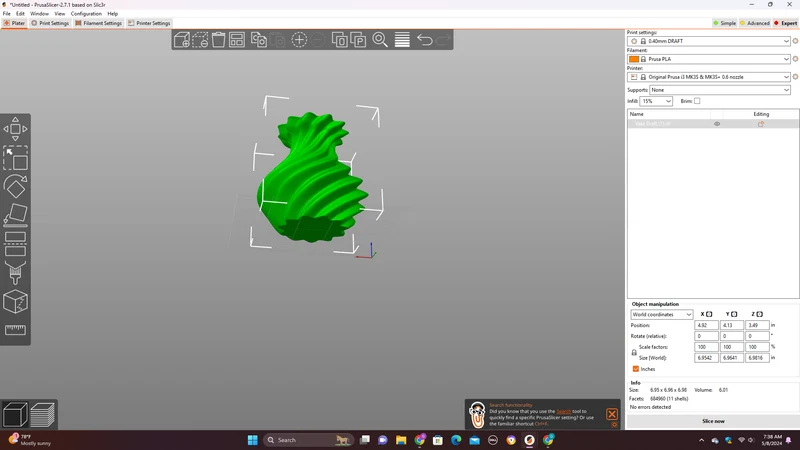Click the Delete all trash icon
The width and height of the screenshot is (800, 450).
[218, 40]
